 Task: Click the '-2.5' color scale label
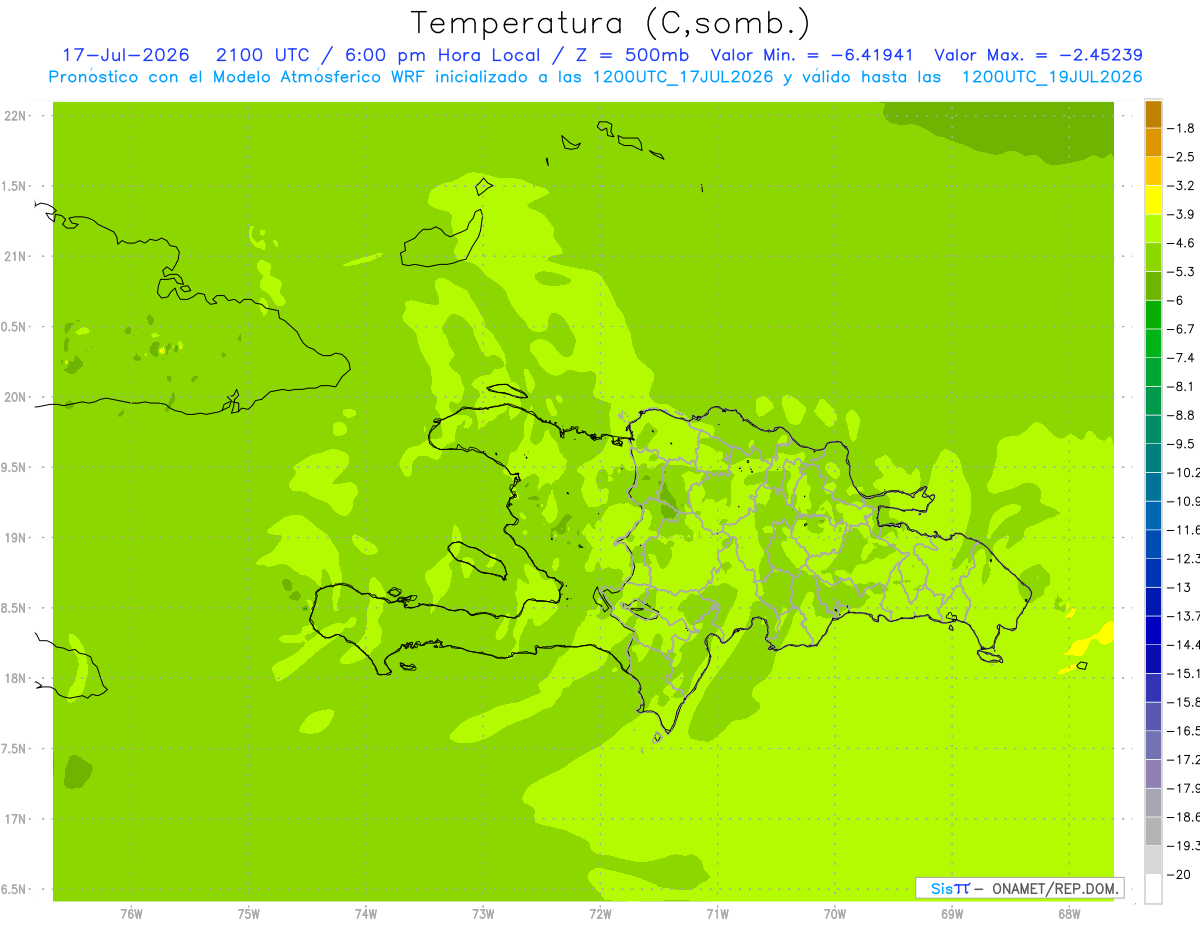coord(1182,157)
